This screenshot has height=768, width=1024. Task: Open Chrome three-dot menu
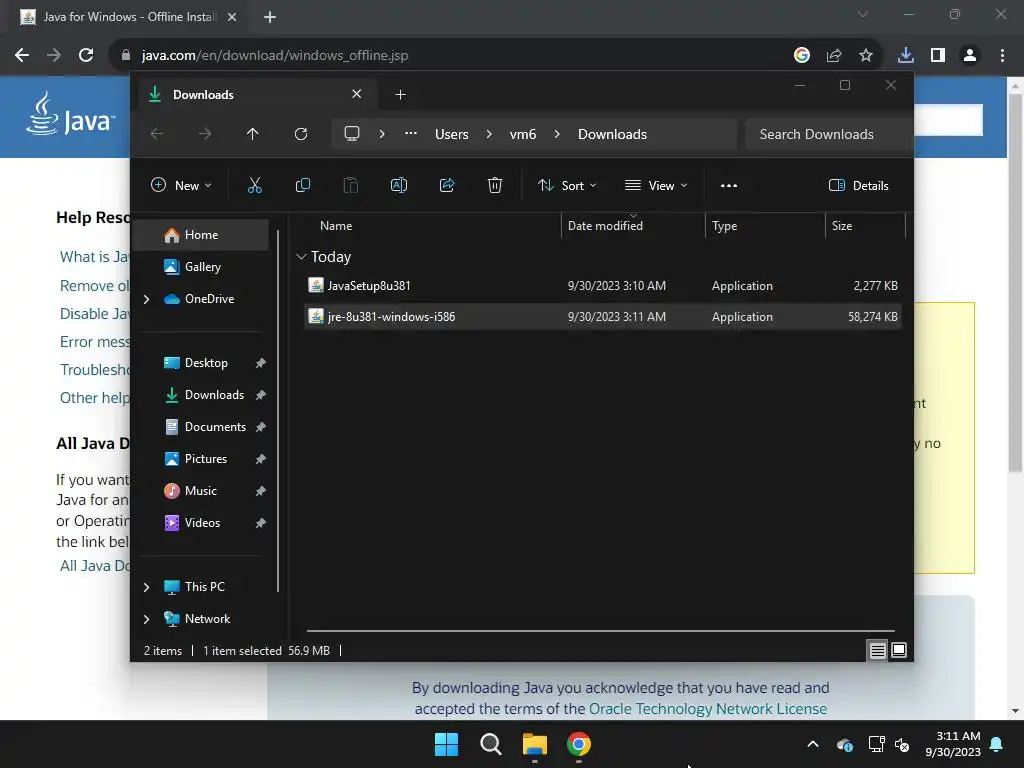1002,56
